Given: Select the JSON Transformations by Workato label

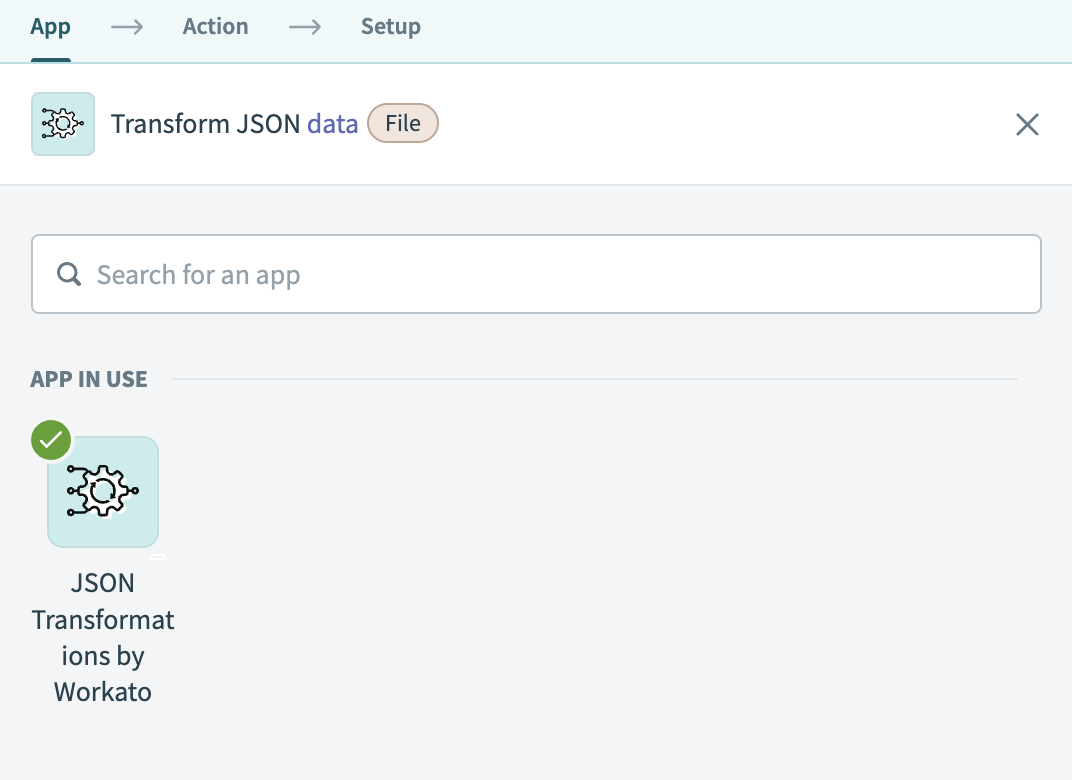Looking at the screenshot, I should [x=103, y=637].
